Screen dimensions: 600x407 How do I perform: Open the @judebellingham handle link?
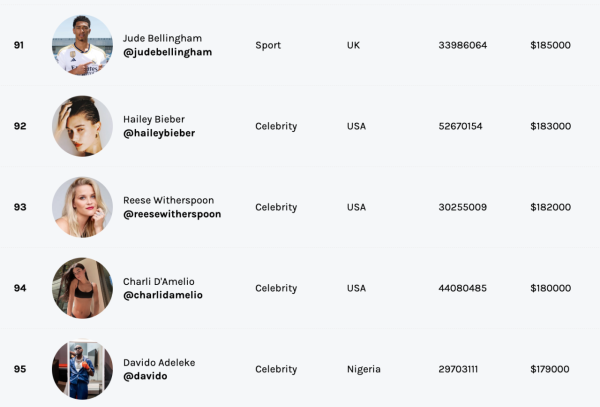click(x=167, y=52)
